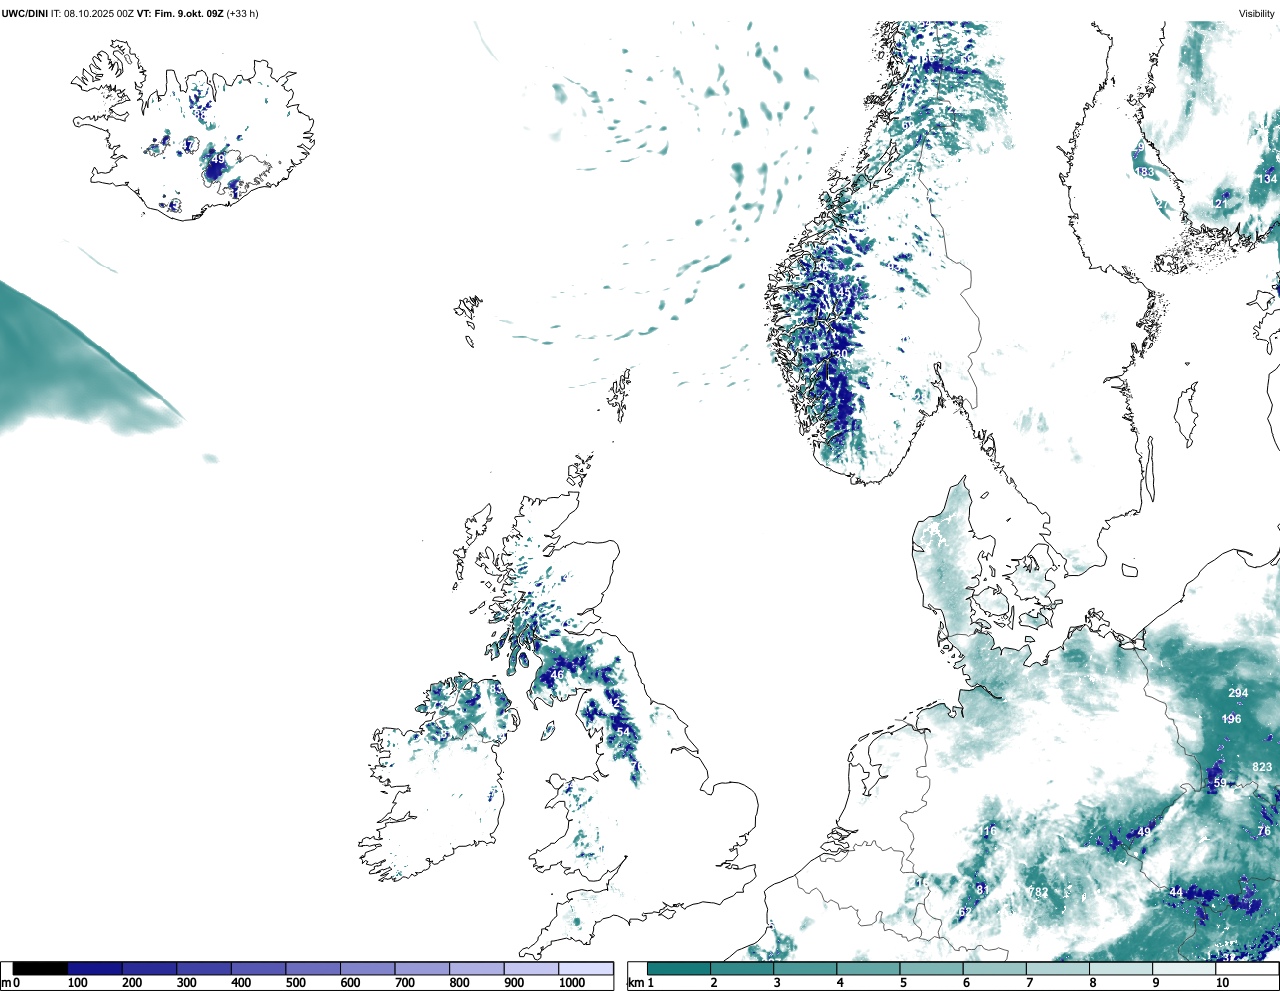
Task: Click the '08.10.2025 00Z' initialization time
Action: point(99,13)
